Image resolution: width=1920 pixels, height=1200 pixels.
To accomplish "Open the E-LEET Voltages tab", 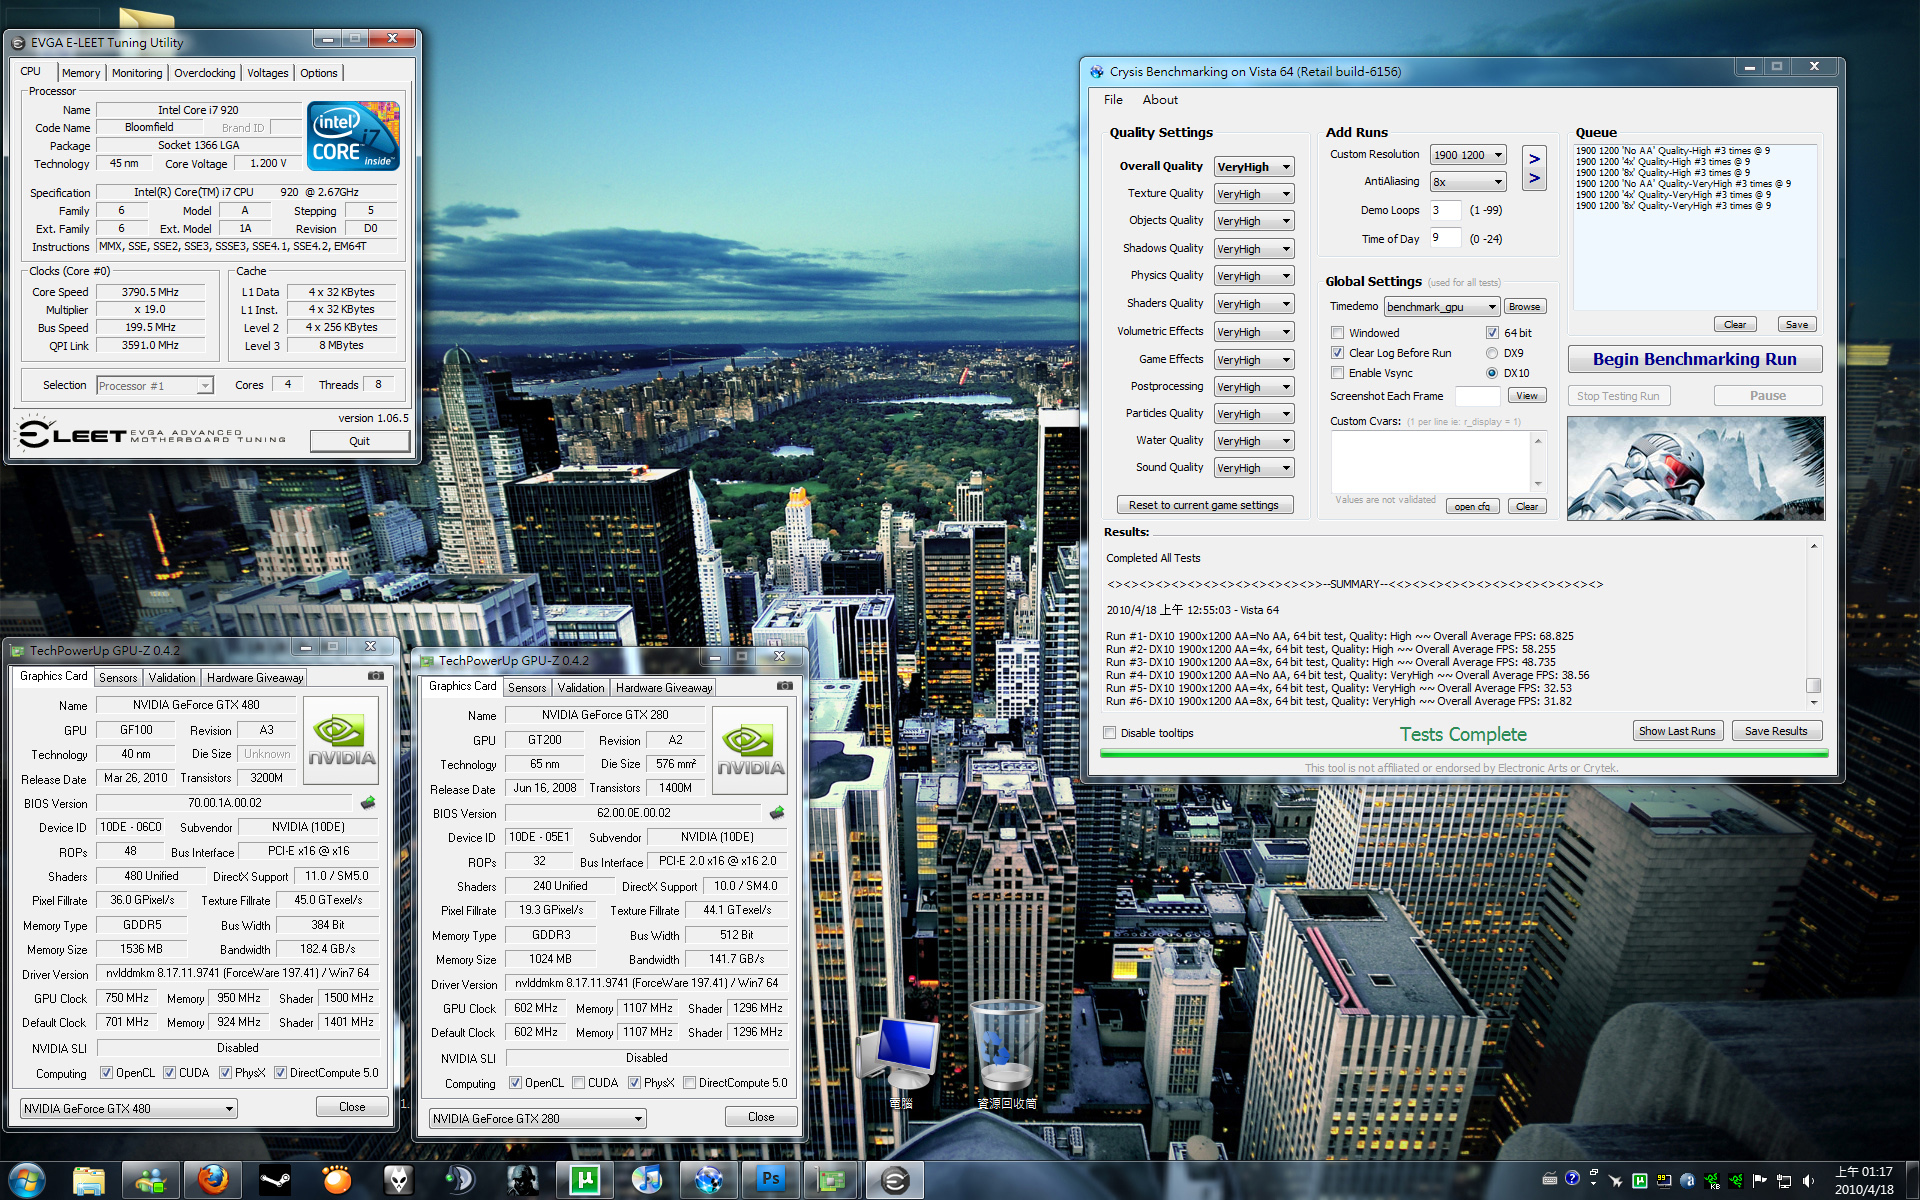I will pyautogui.click(x=268, y=73).
